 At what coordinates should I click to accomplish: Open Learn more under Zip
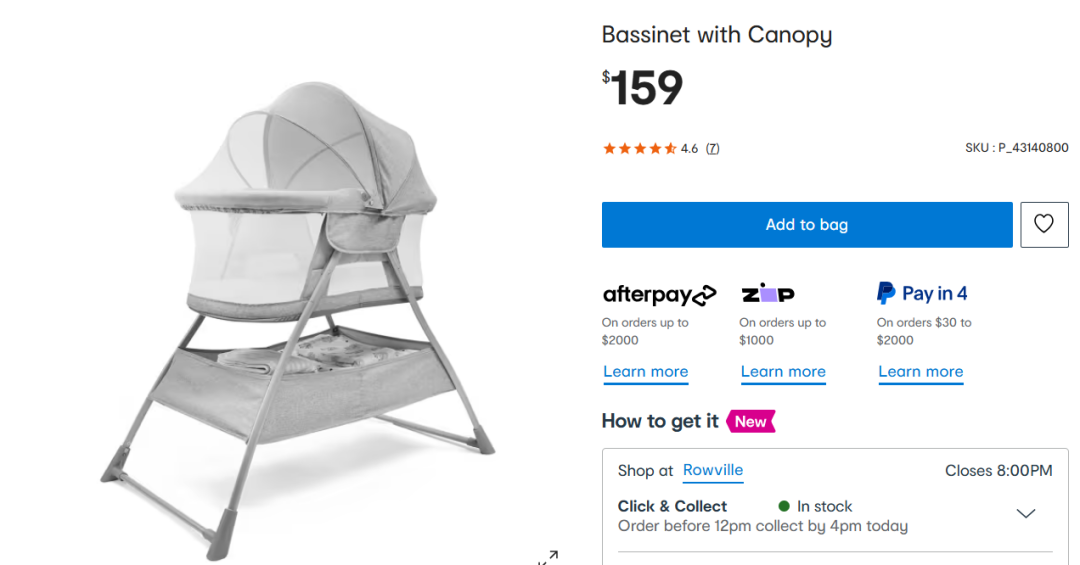coord(783,372)
